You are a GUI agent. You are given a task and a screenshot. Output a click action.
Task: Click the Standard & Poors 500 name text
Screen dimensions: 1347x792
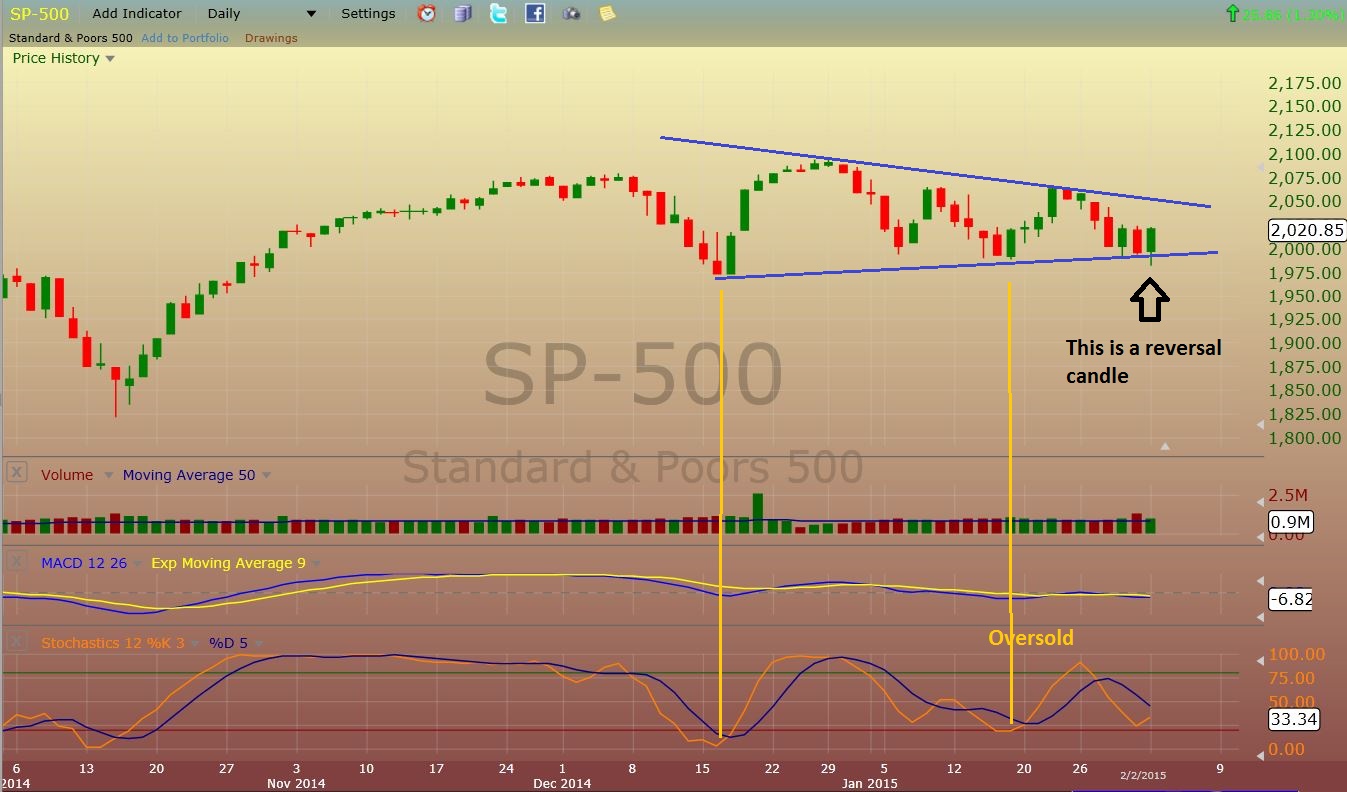[x=69, y=38]
